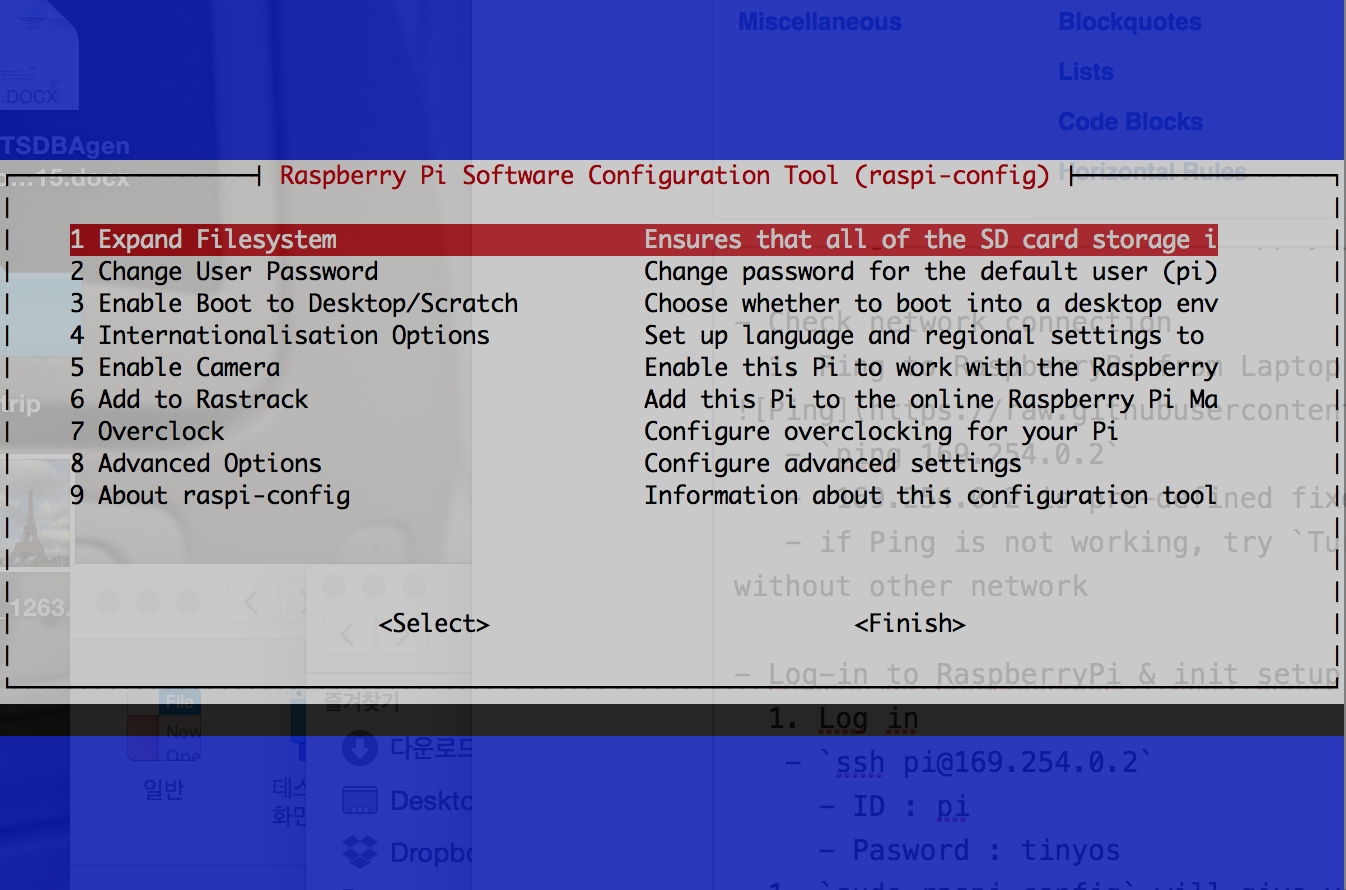Screen dimensions: 1346x890
Task: Click '1. Log in' line in background editor
Action: coord(843,718)
